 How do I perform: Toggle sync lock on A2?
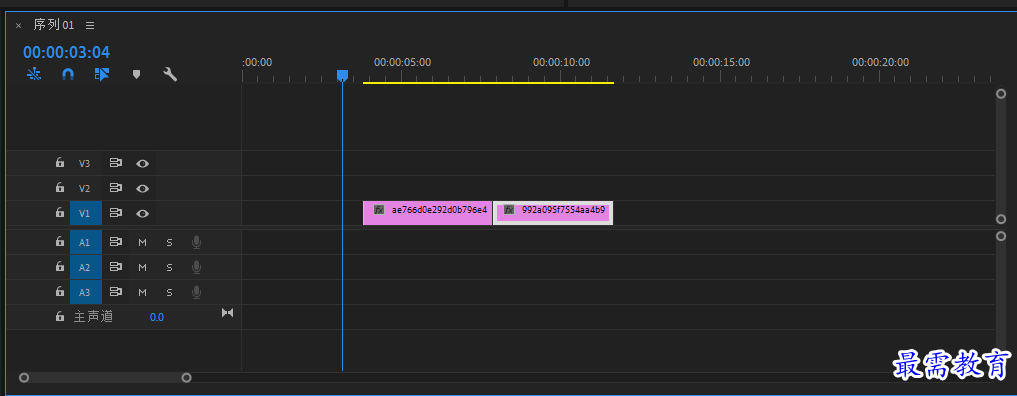point(115,267)
